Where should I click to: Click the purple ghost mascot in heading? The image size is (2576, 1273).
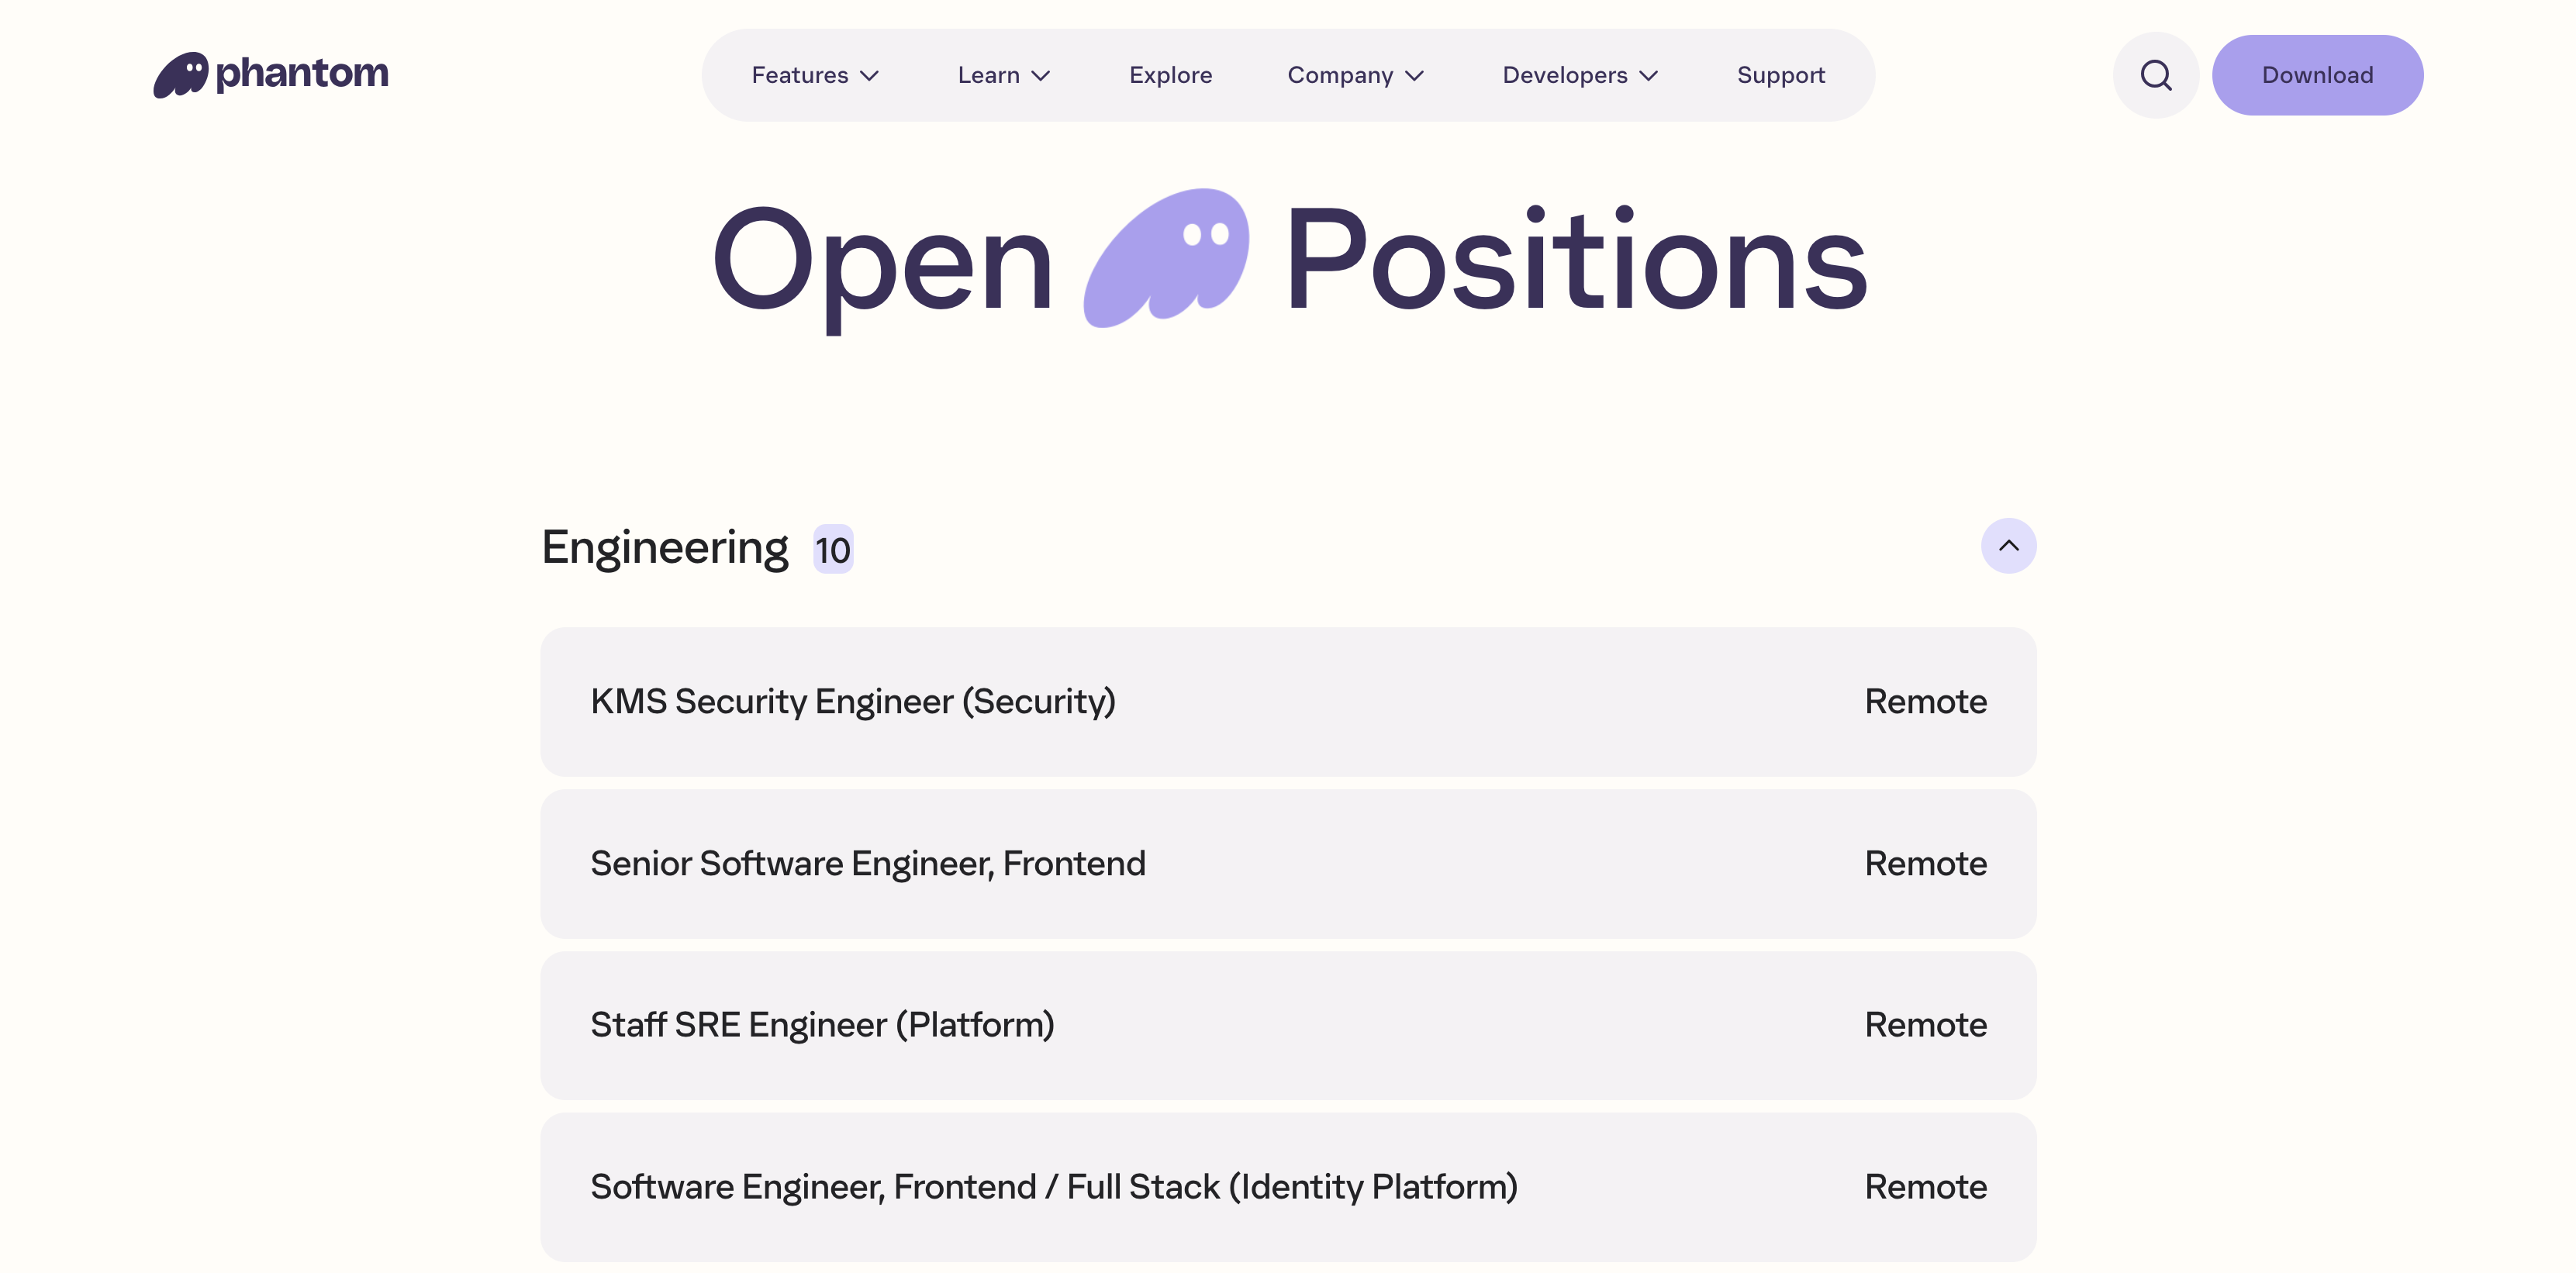pyautogui.click(x=1166, y=257)
